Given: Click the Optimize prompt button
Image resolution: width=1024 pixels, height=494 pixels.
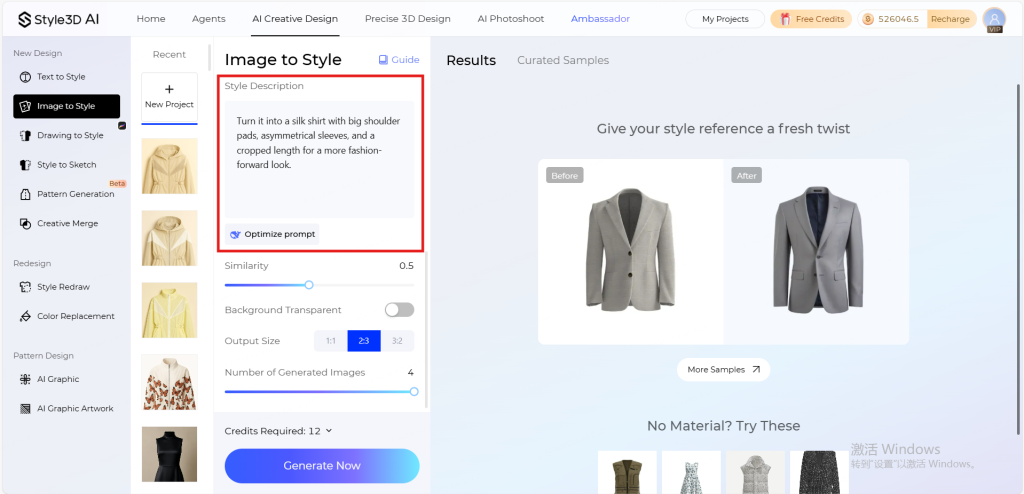Looking at the screenshot, I should [272, 234].
